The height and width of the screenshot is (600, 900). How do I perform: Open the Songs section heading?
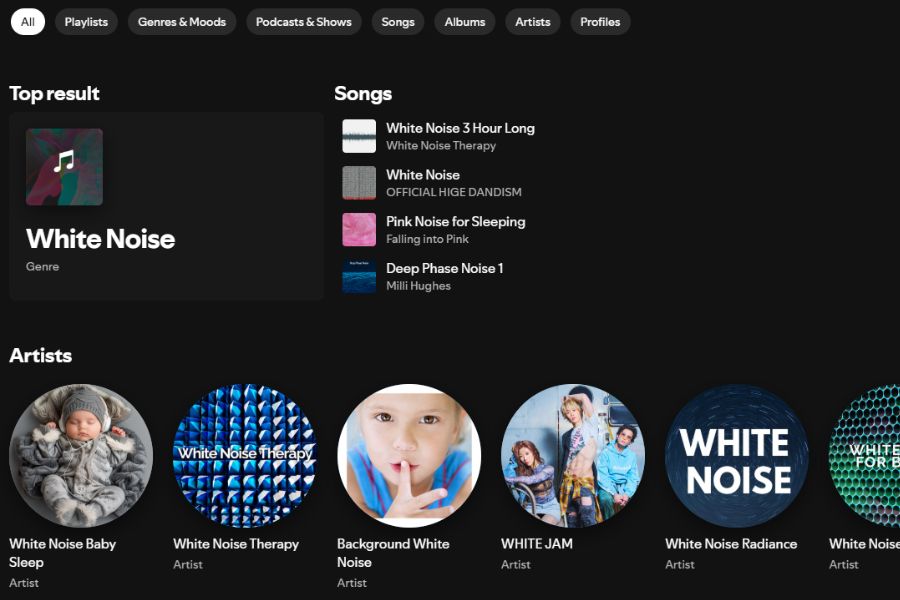[363, 93]
